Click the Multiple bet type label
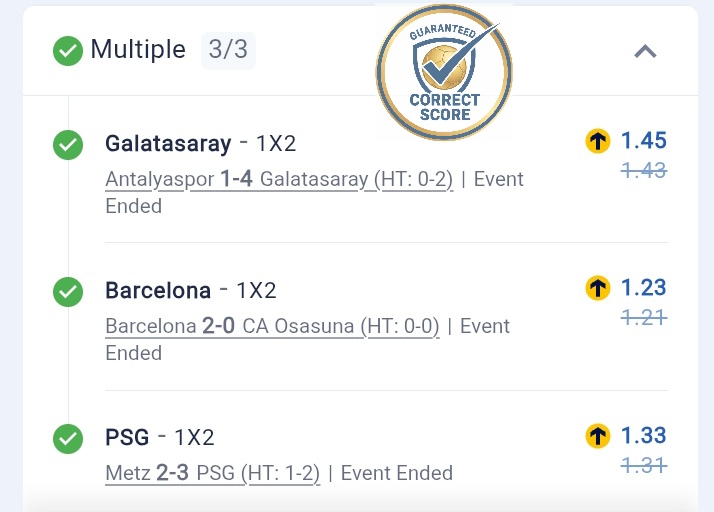This screenshot has width=714, height=512. tap(138, 49)
